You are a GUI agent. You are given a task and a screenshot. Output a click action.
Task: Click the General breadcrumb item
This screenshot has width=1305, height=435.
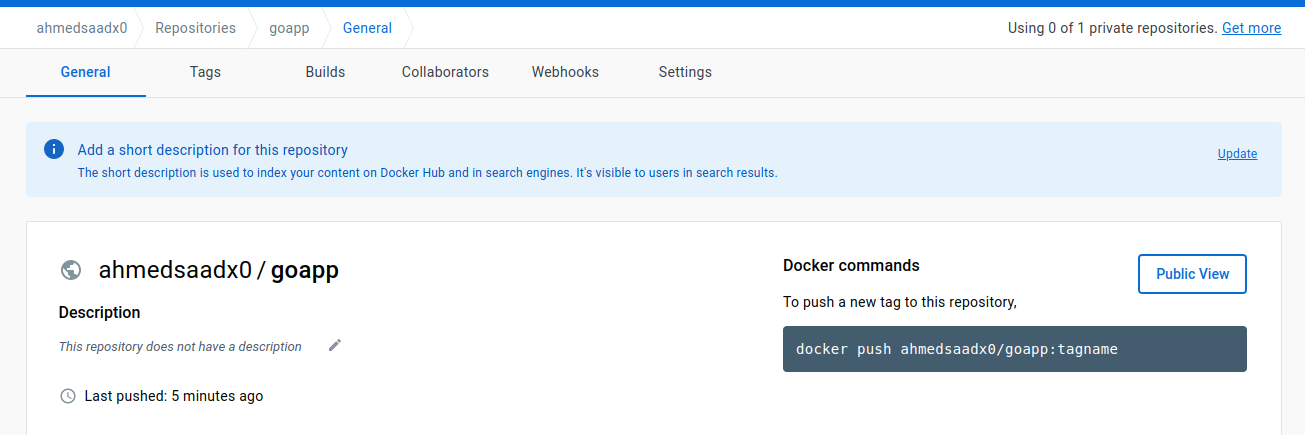tap(367, 28)
